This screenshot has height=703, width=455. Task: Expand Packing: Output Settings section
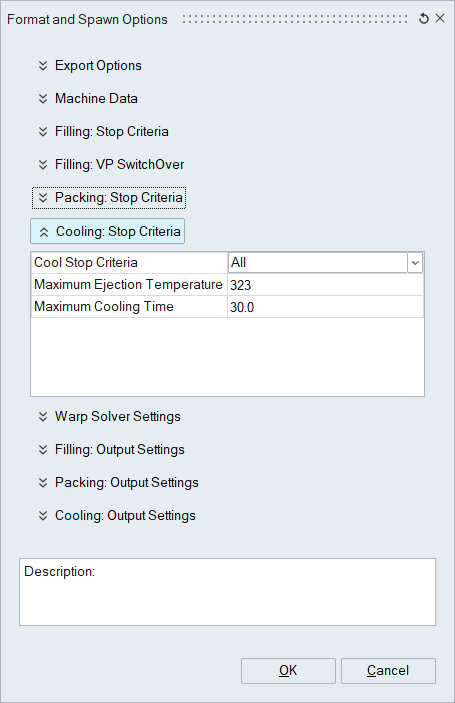pyautogui.click(x=118, y=483)
